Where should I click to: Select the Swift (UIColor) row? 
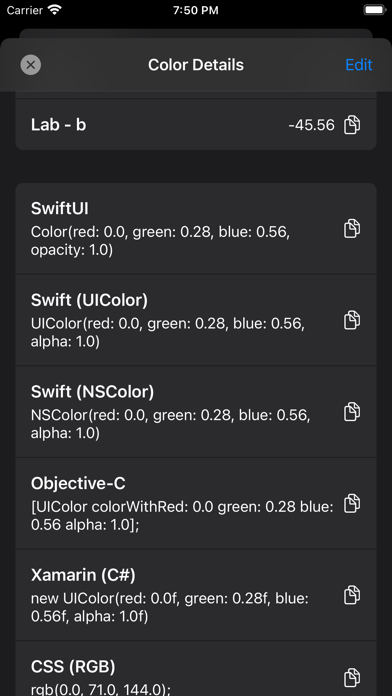[x=196, y=320]
